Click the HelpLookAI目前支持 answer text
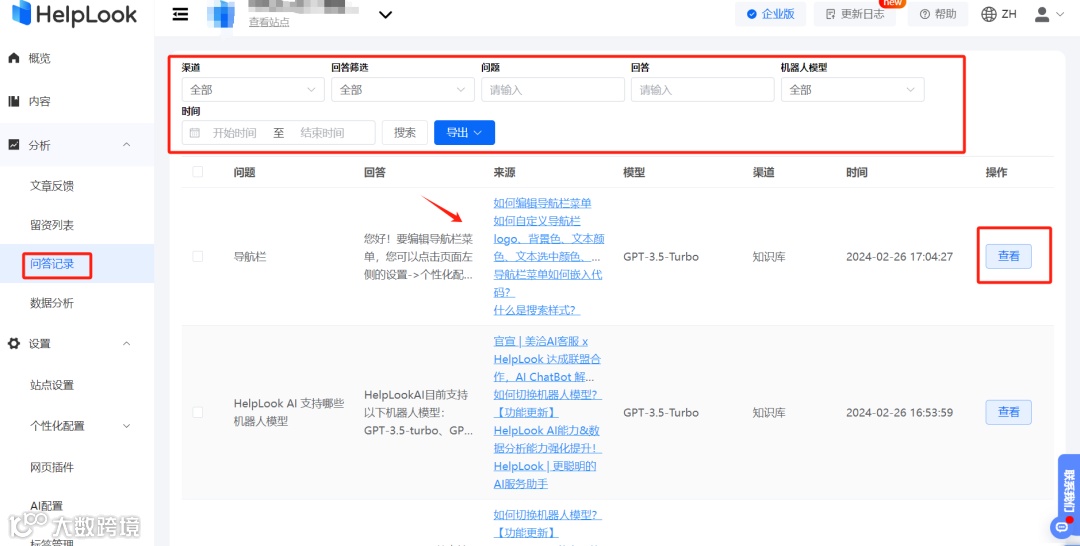Screen dimensions: 1080x546 419,412
